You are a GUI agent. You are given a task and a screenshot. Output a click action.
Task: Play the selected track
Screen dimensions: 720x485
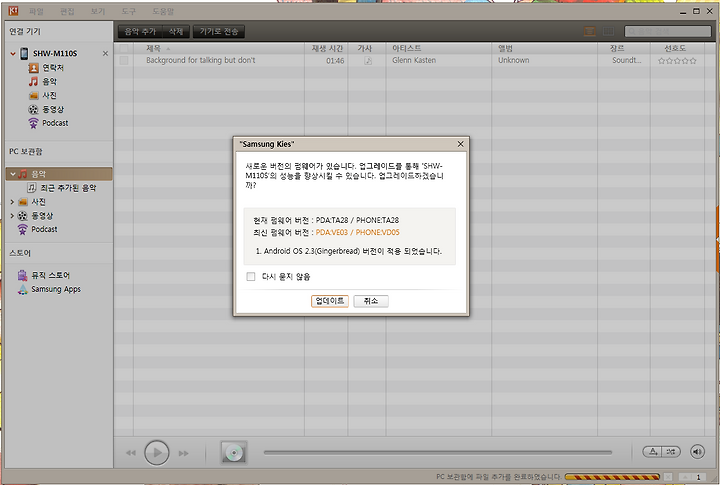[x=157, y=453]
